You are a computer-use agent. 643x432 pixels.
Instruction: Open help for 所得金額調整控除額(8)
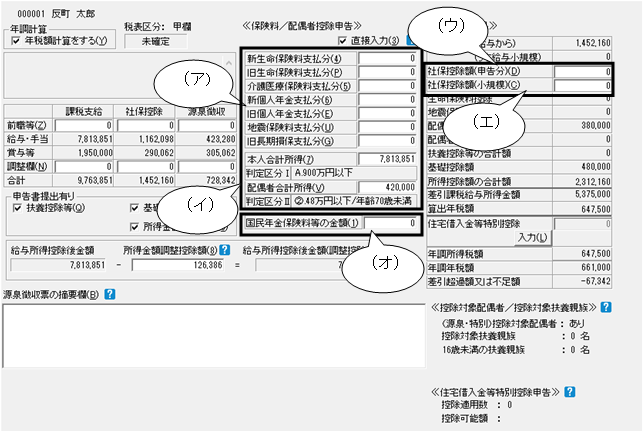224,250
